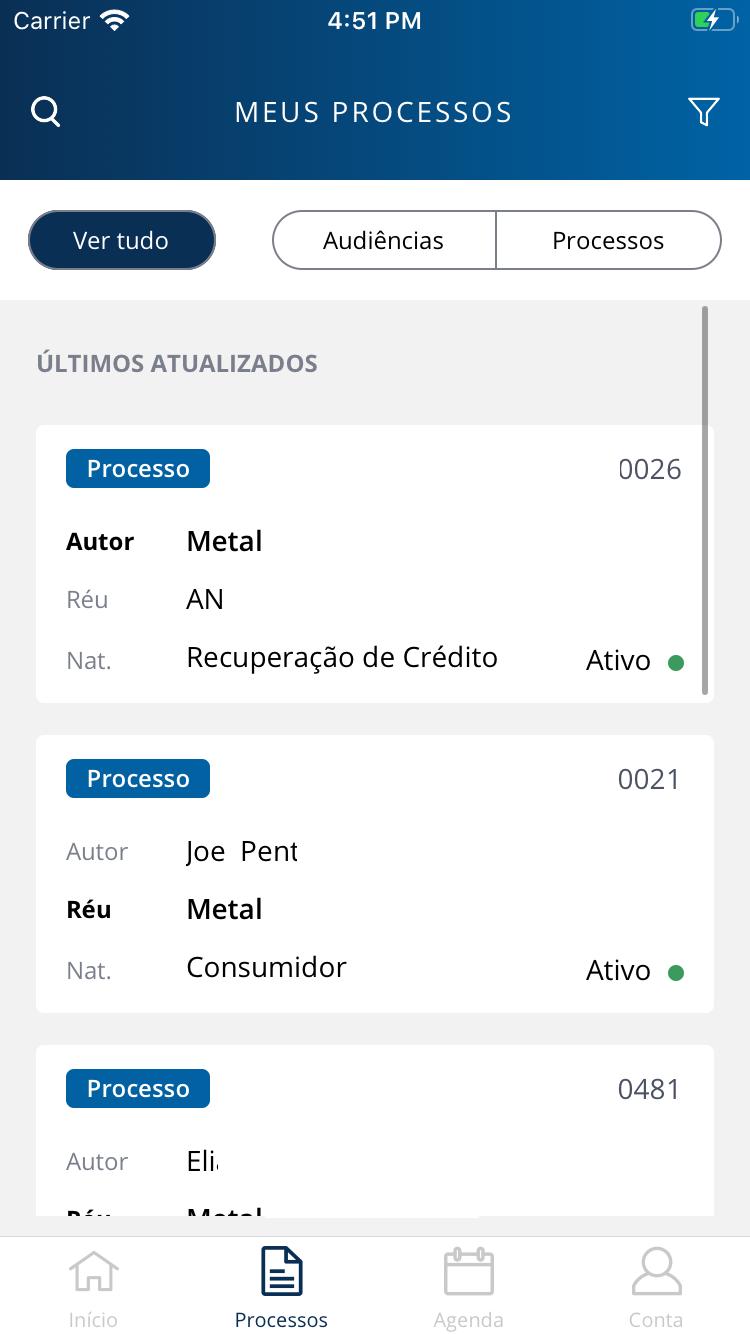Activate the Ver tudo filter
Image resolution: width=750 pixels, height=1334 pixels.
point(122,240)
